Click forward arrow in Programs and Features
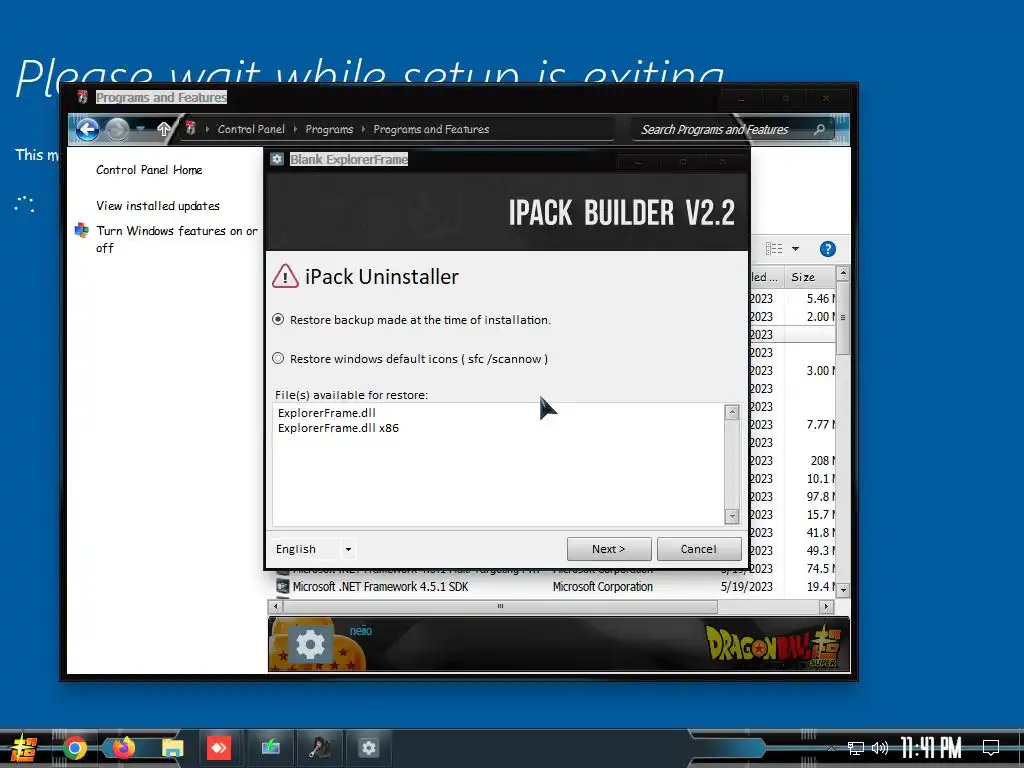Screen dimensions: 1024x768 click(x=118, y=129)
